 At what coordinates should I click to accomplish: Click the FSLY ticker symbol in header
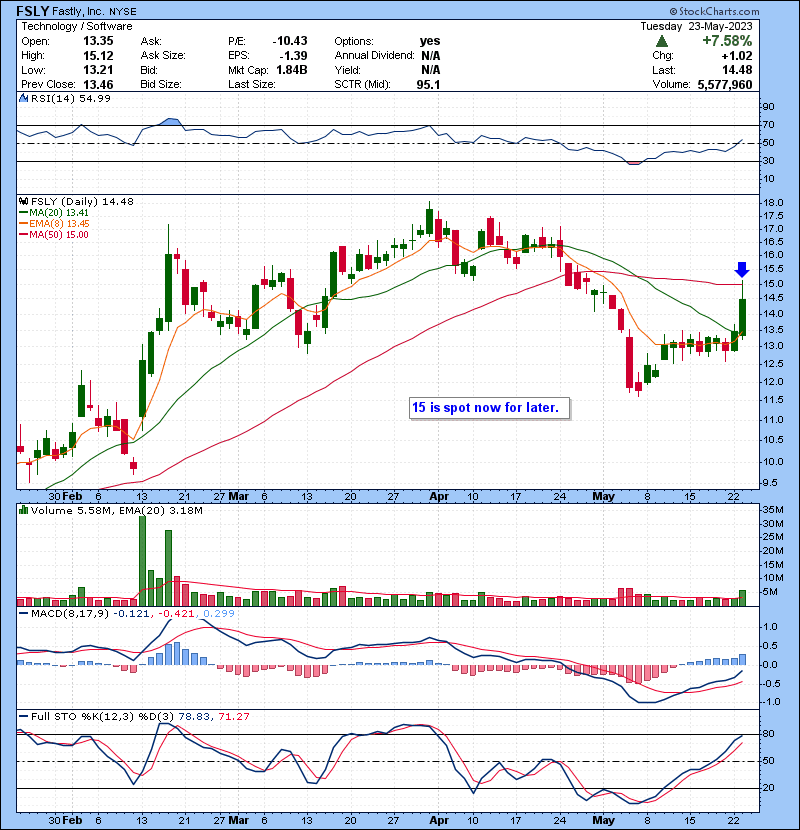[x=32, y=11]
